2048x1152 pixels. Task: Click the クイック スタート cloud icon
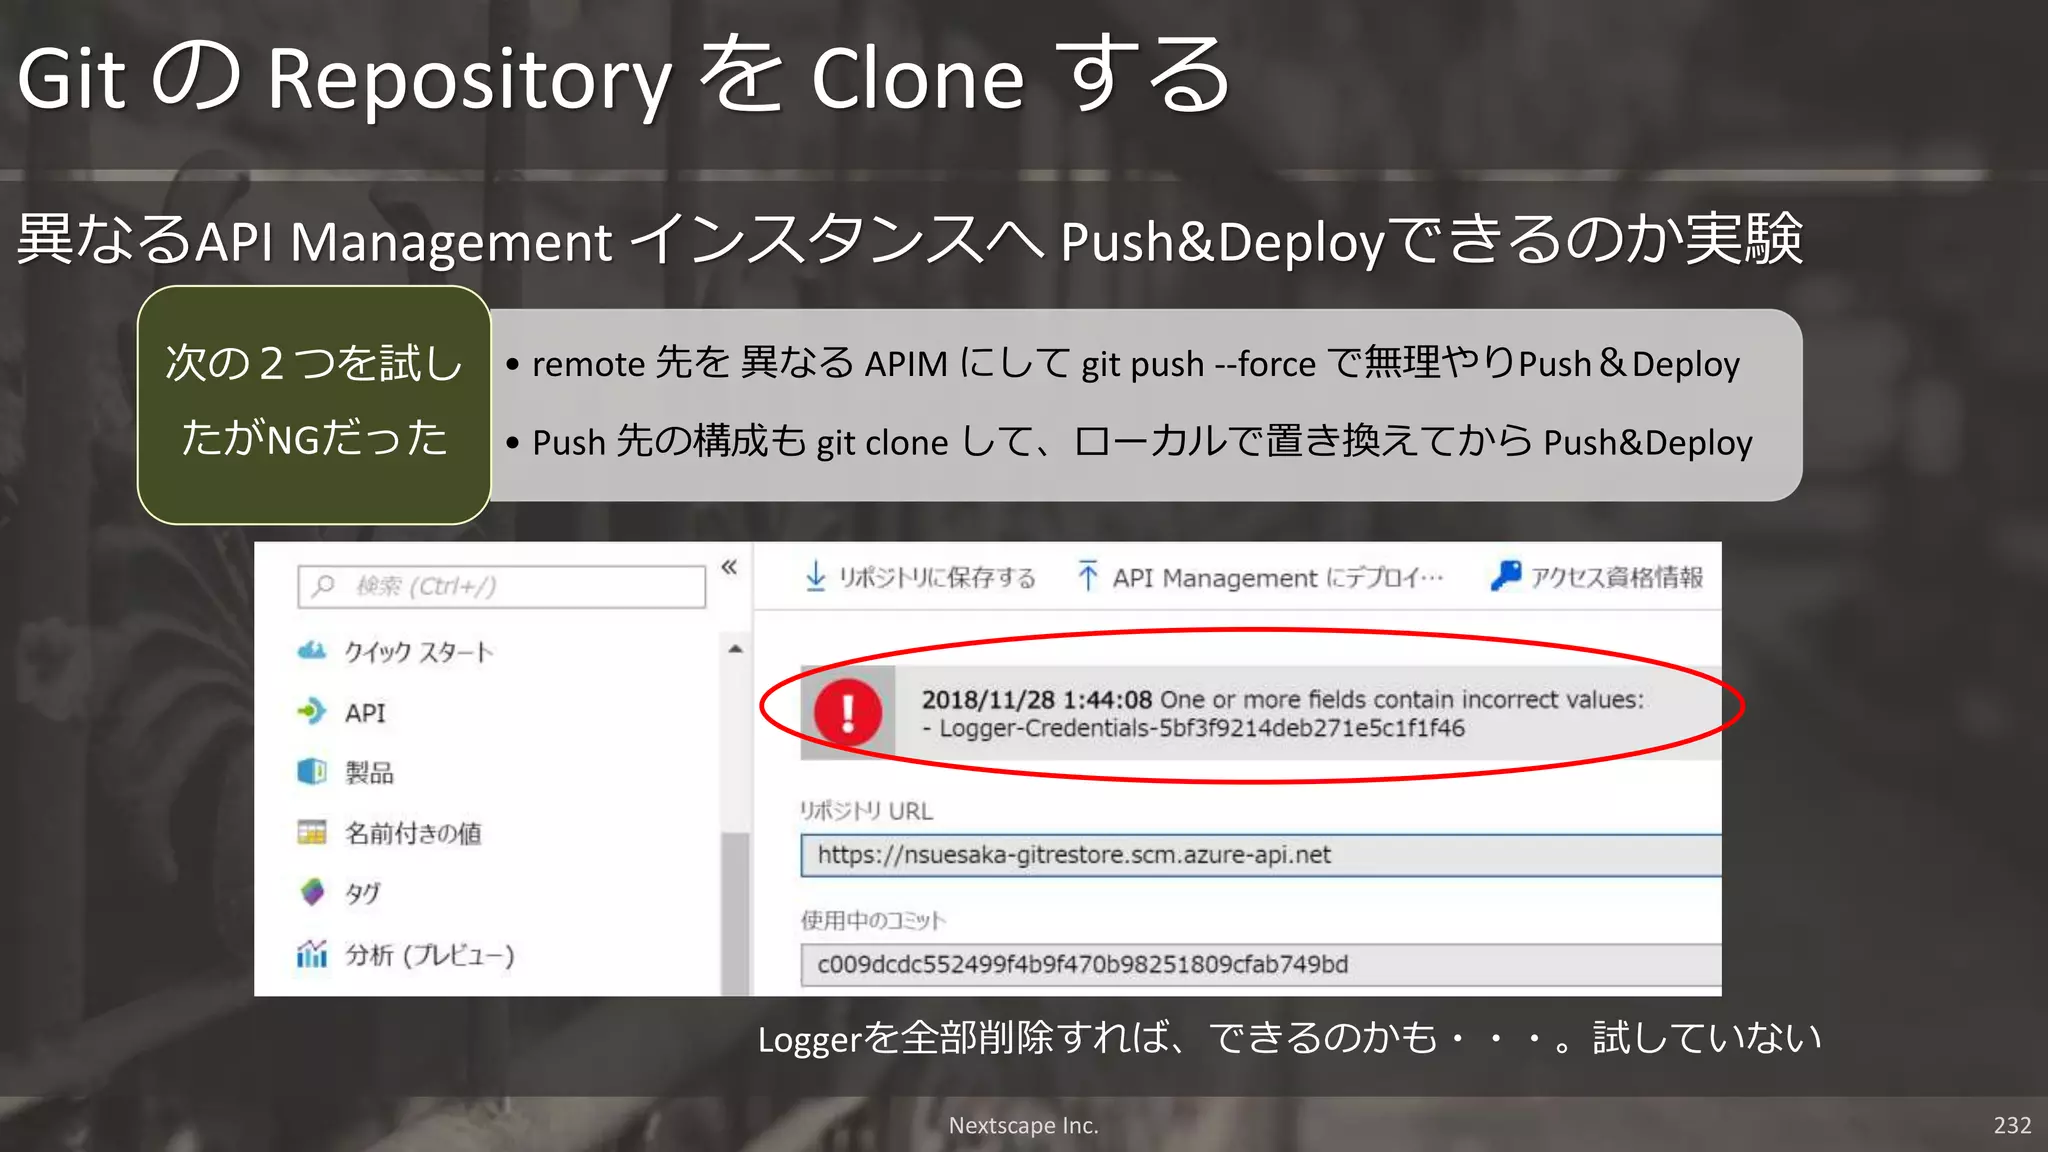click(x=312, y=651)
